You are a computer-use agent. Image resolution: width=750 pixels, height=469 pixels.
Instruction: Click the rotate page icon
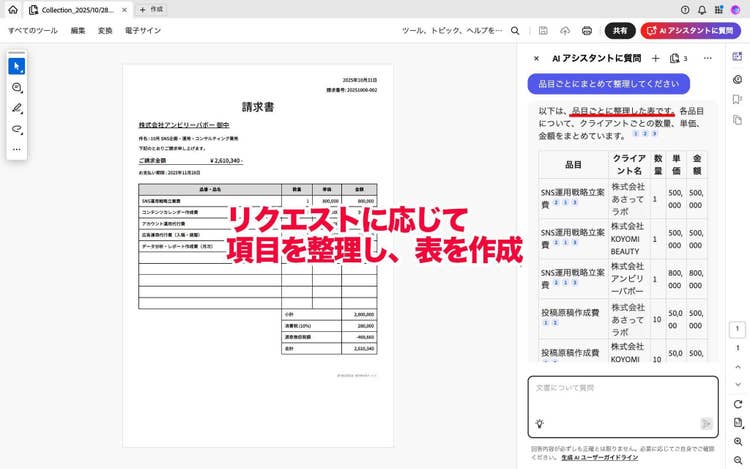[x=737, y=404]
